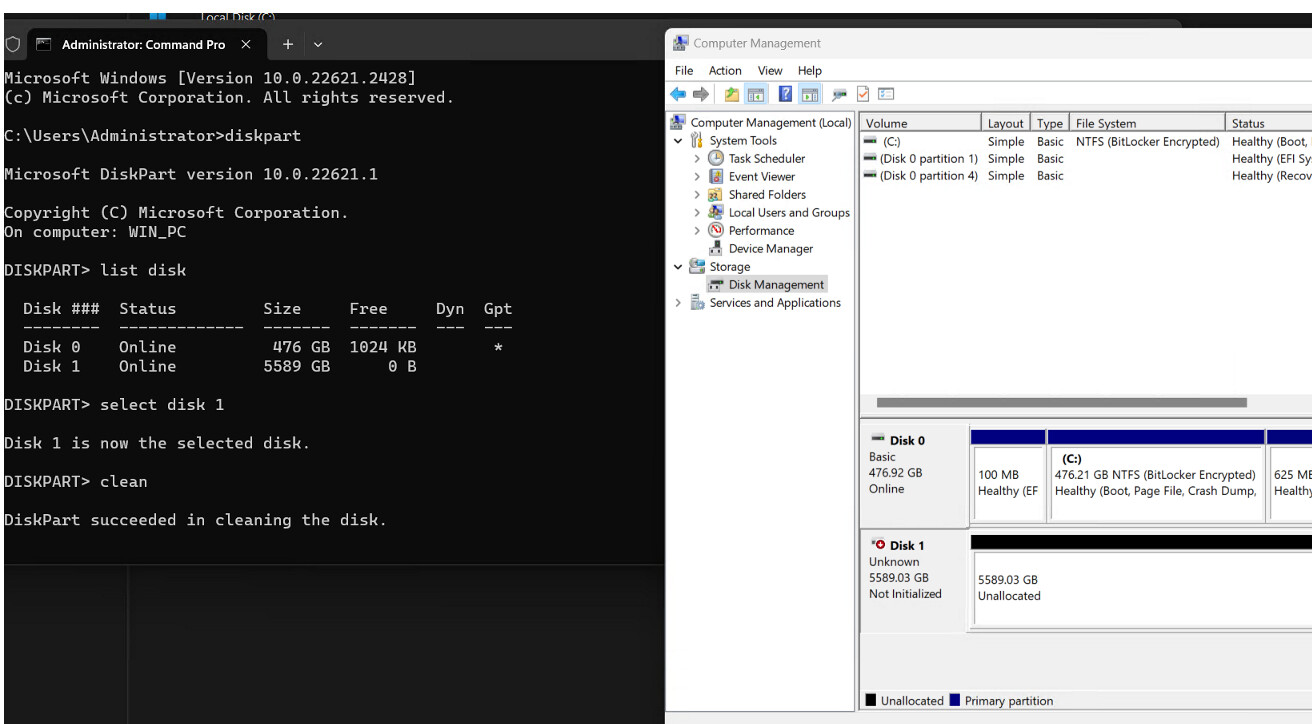Collapse the System Tools tree node

(679, 141)
